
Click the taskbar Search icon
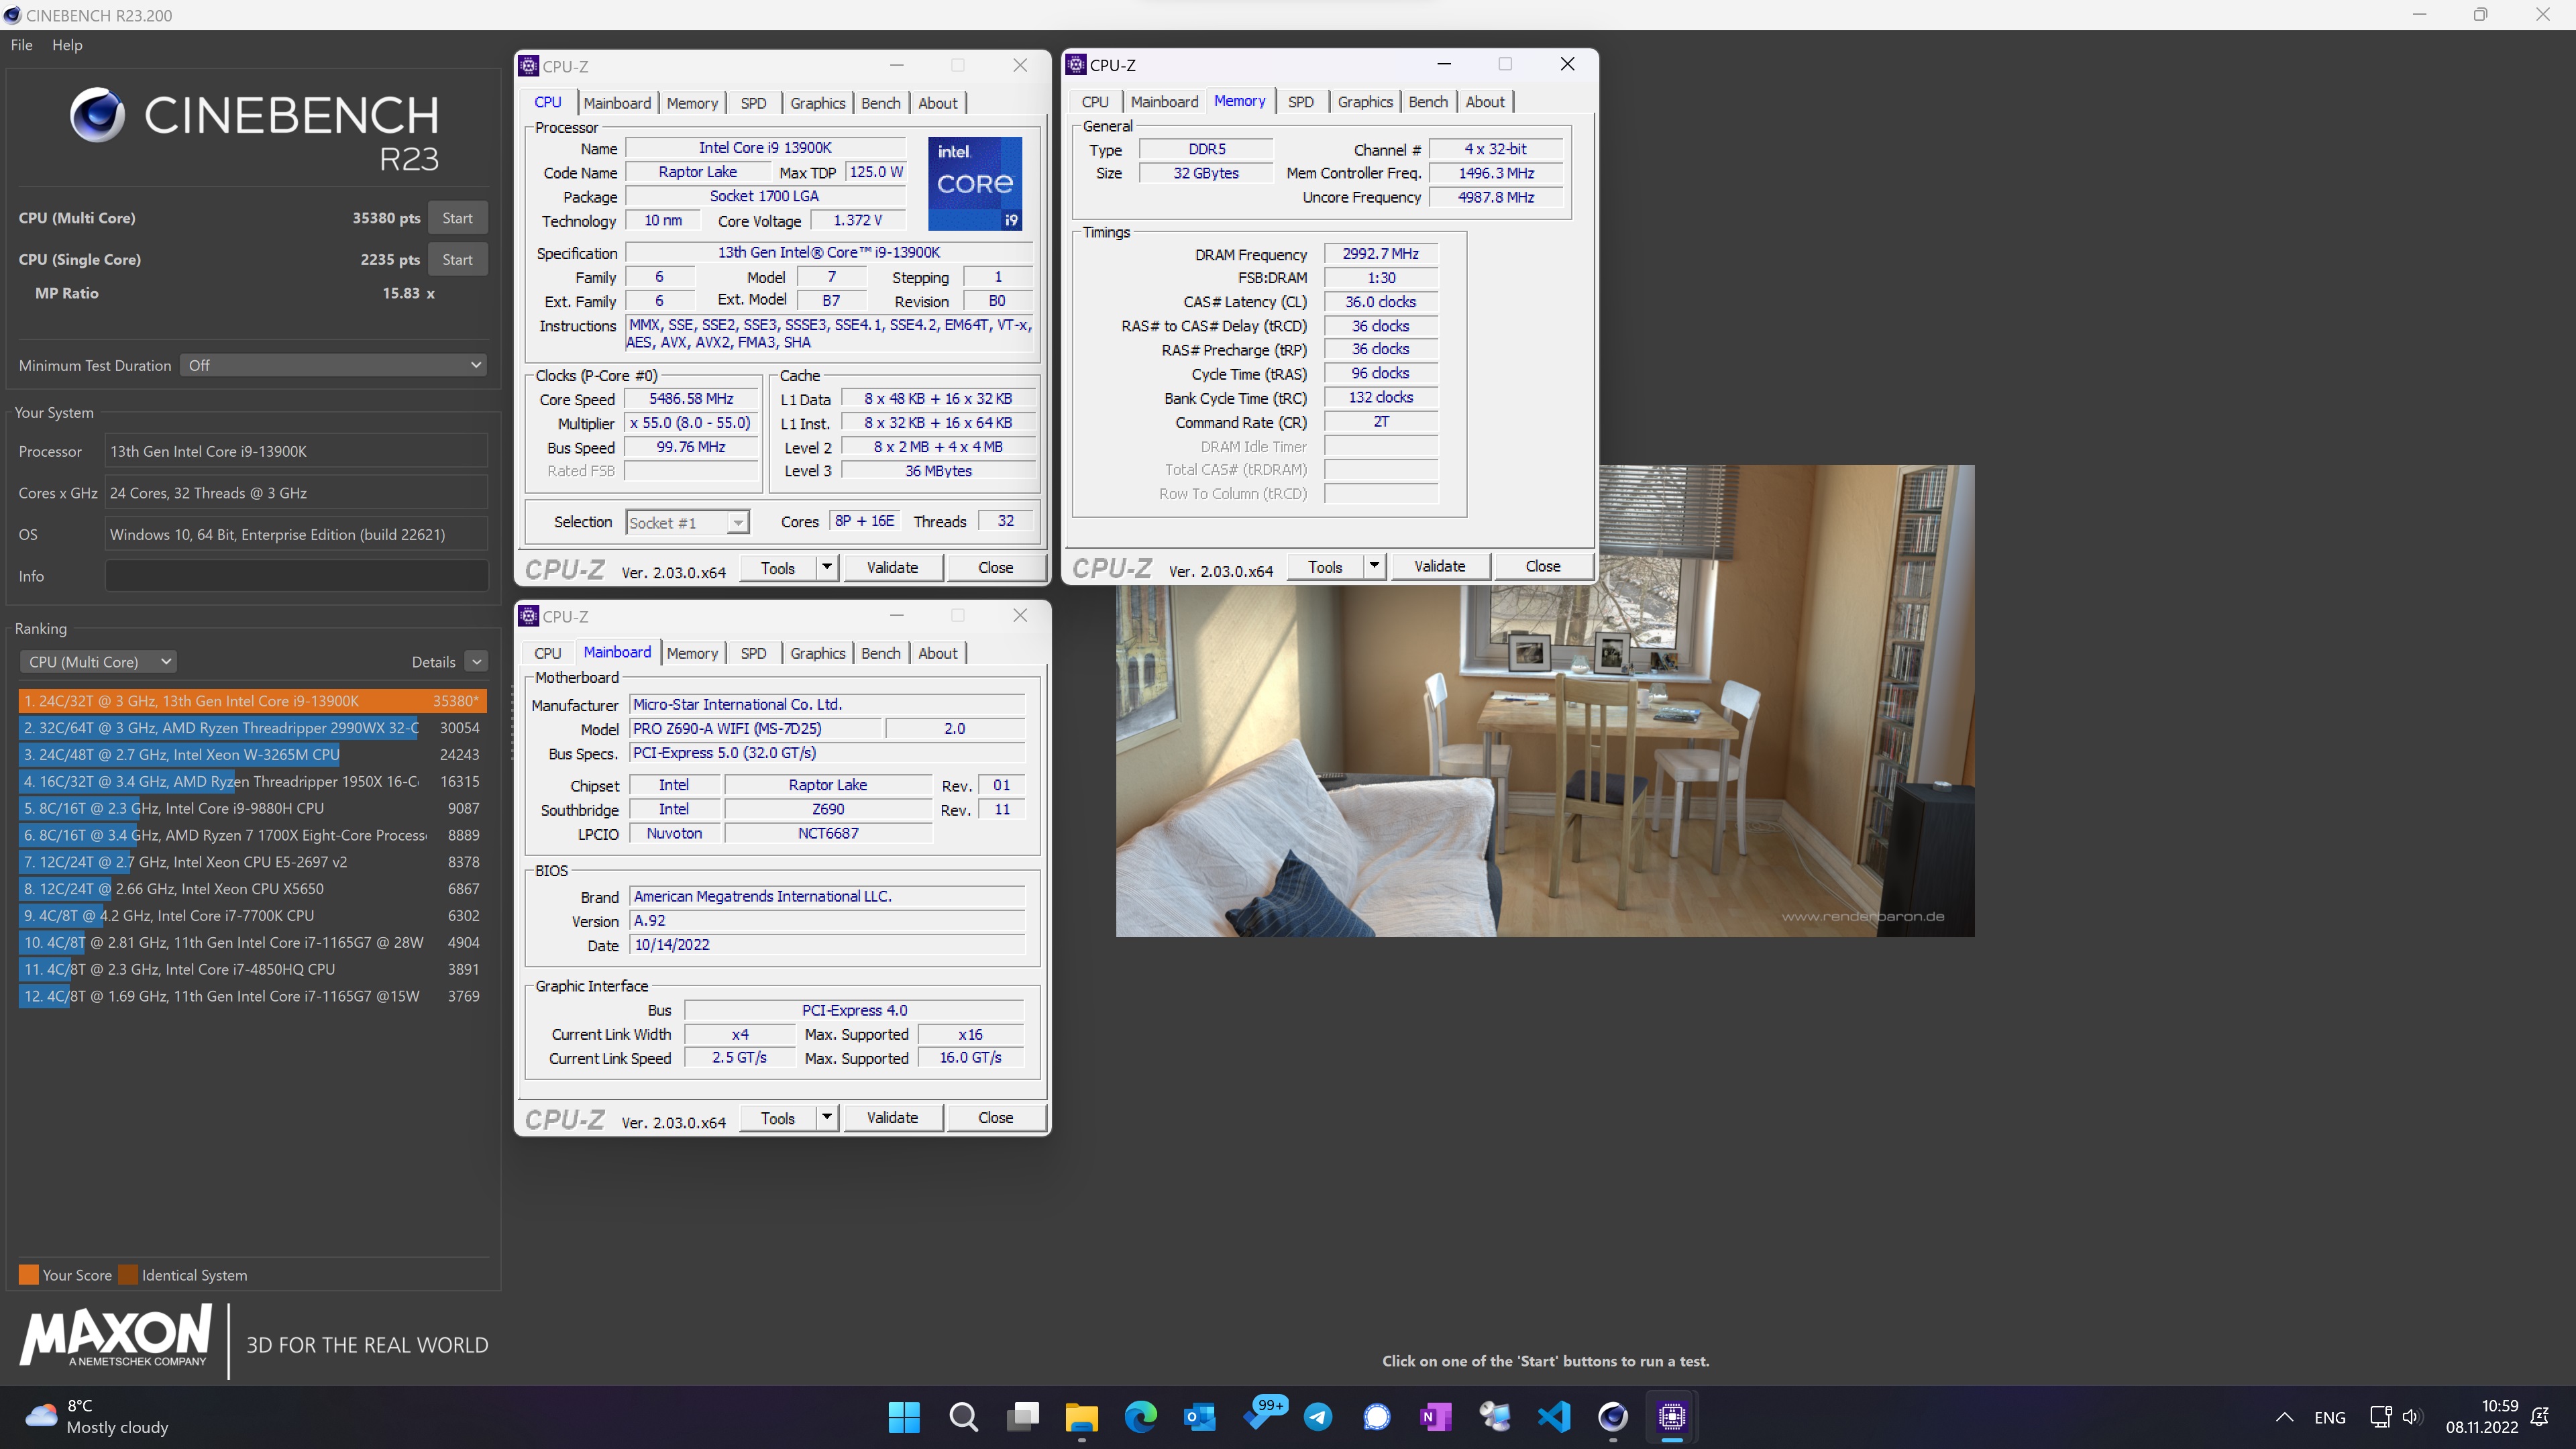(x=963, y=1416)
